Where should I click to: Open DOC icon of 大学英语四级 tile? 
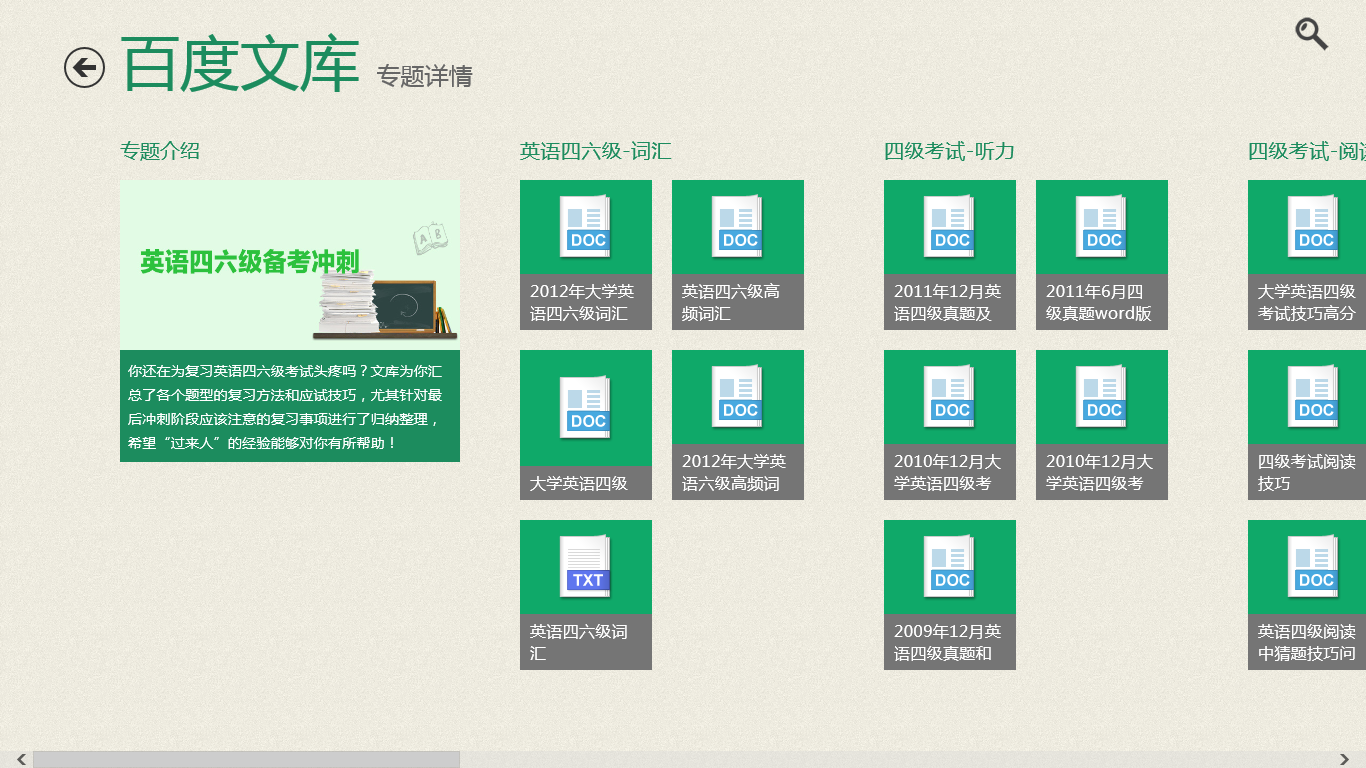click(x=585, y=408)
